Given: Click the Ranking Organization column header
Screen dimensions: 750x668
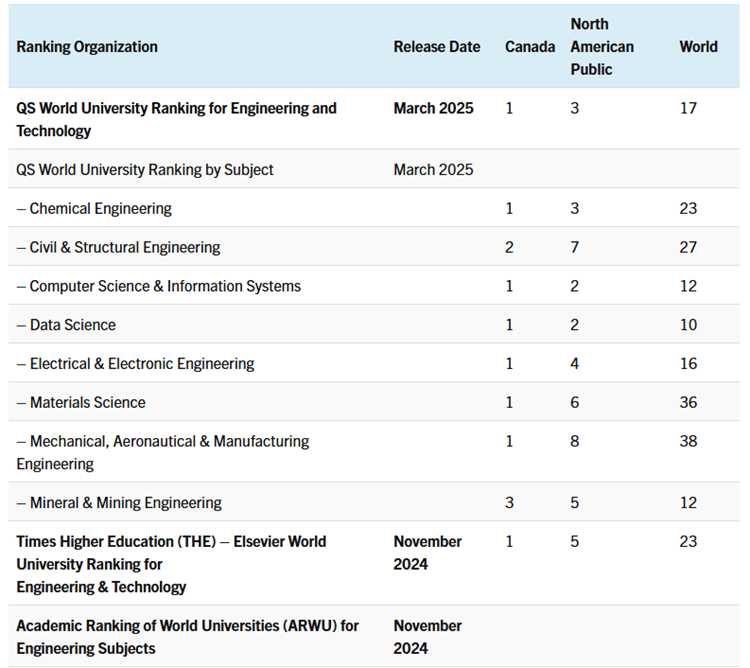Looking at the screenshot, I should pos(87,47).
